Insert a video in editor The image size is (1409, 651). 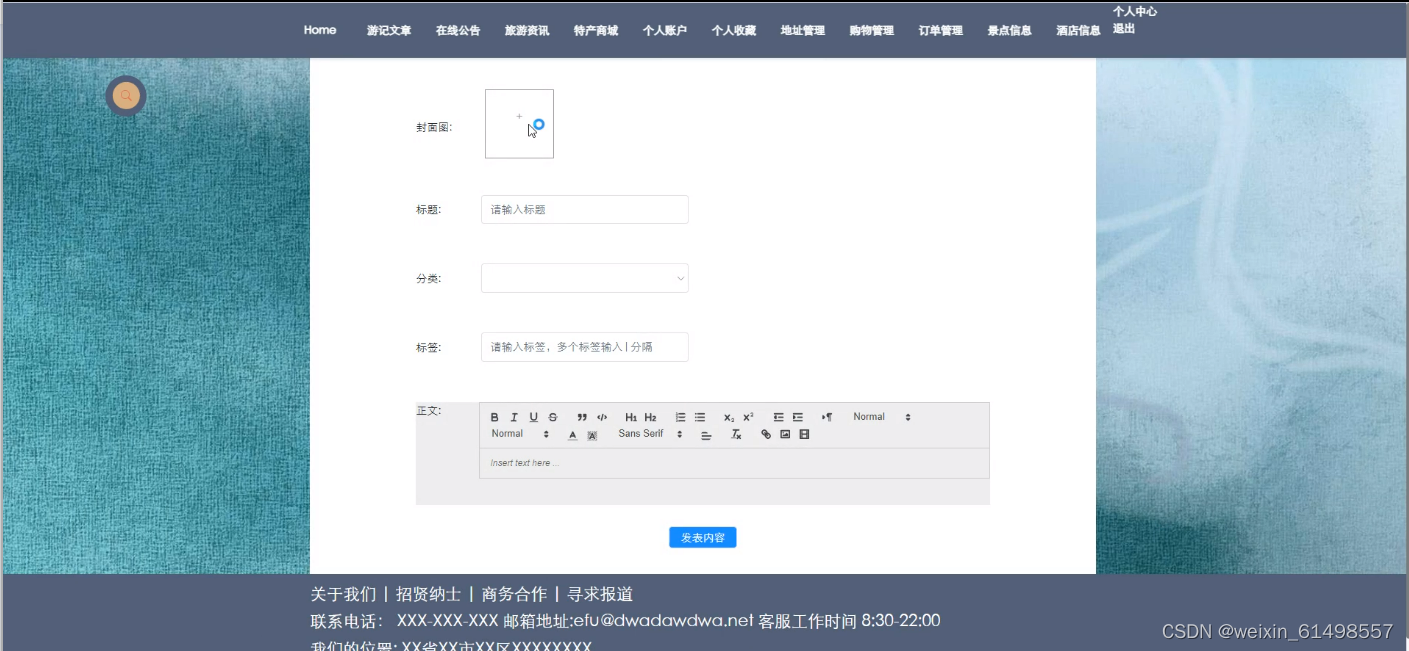[x=804, y=435]
